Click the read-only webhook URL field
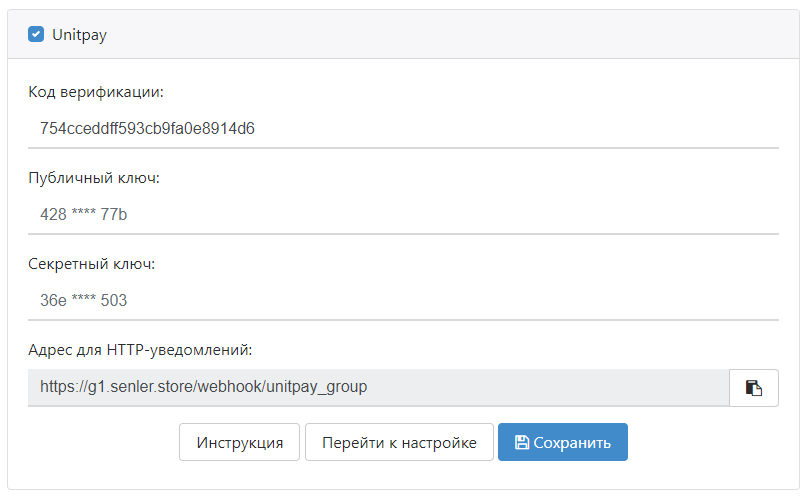811x499 pixels. [378, 387]
